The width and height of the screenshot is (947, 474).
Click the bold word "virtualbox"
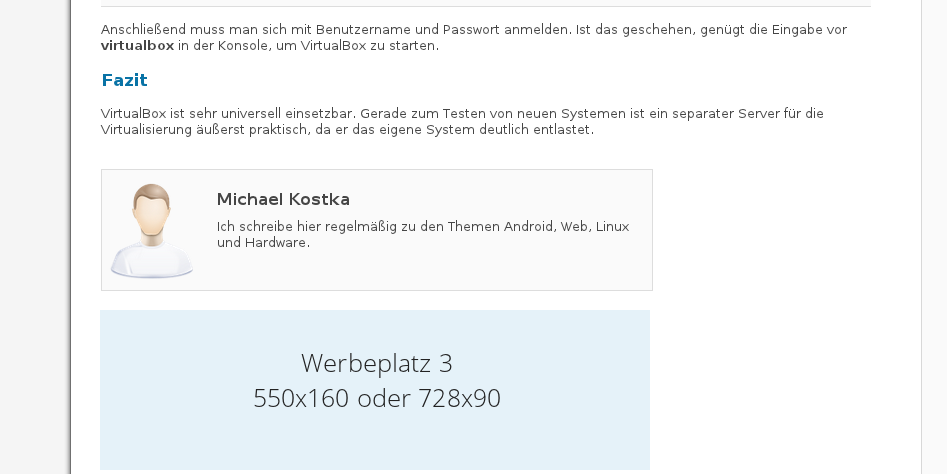(x=137, y=46)
